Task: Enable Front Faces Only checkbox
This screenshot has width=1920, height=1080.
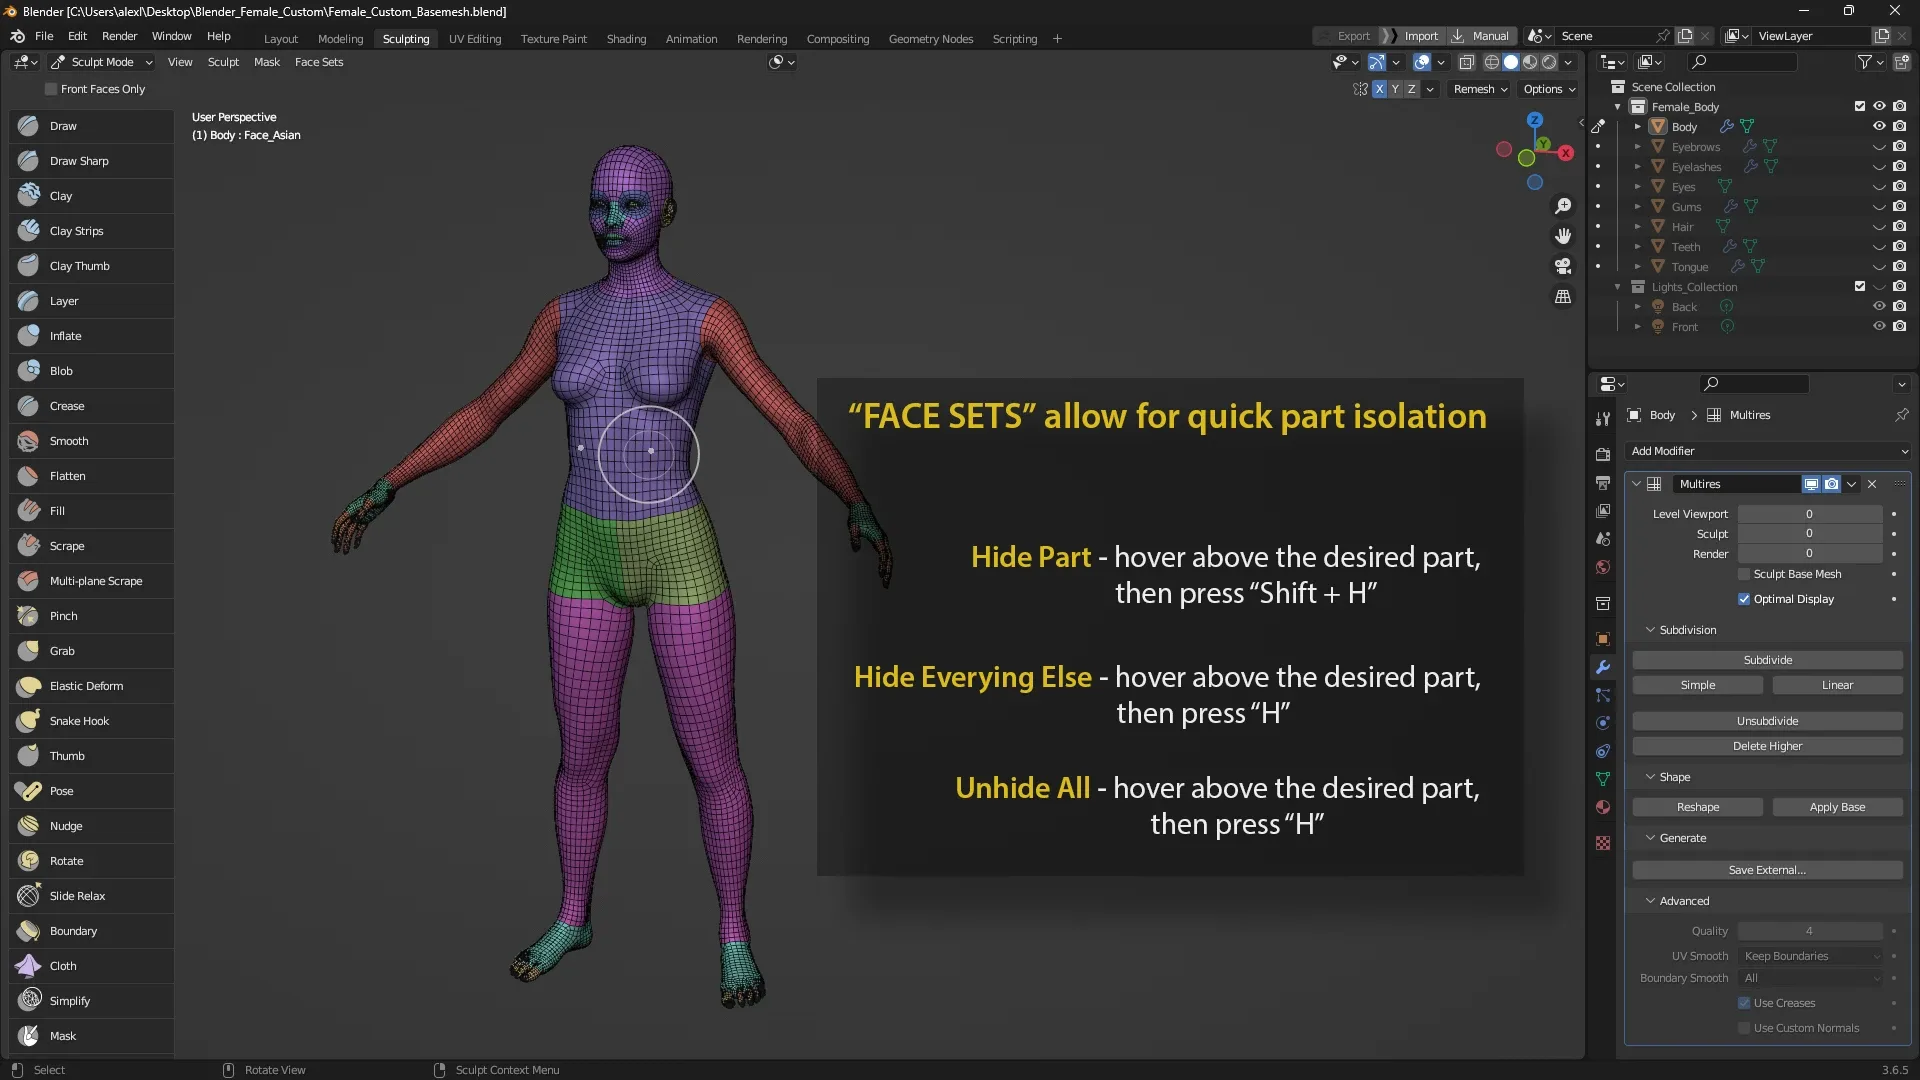Action: (51, 89)
